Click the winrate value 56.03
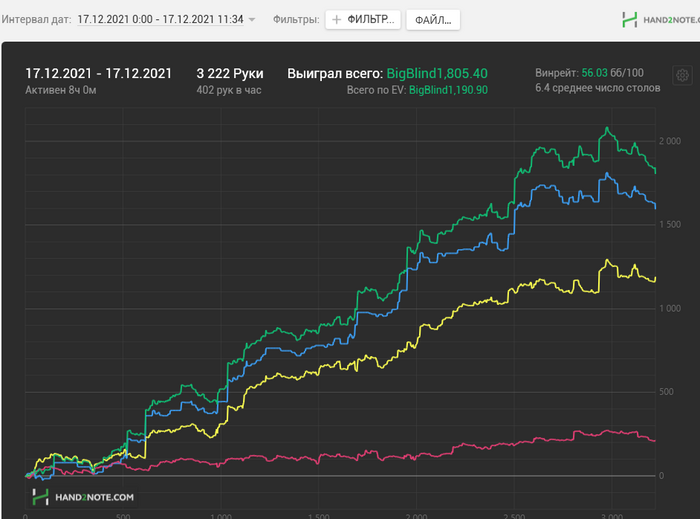Viewport: 700px width, 519px height. pos(595,73)
